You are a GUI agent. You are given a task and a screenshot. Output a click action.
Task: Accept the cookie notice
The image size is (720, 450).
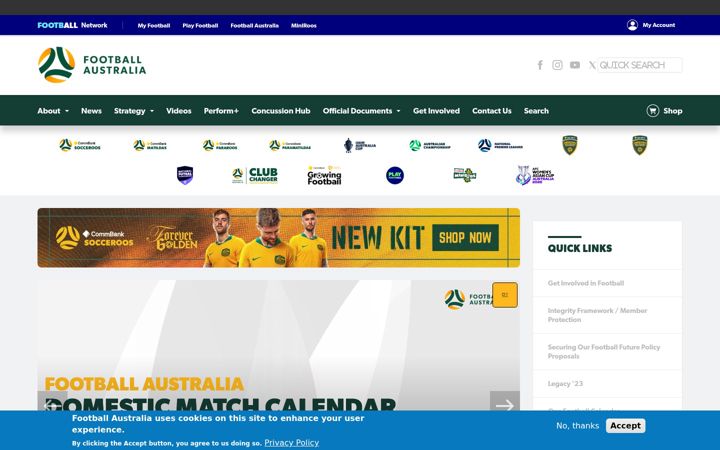pos(625,426)
